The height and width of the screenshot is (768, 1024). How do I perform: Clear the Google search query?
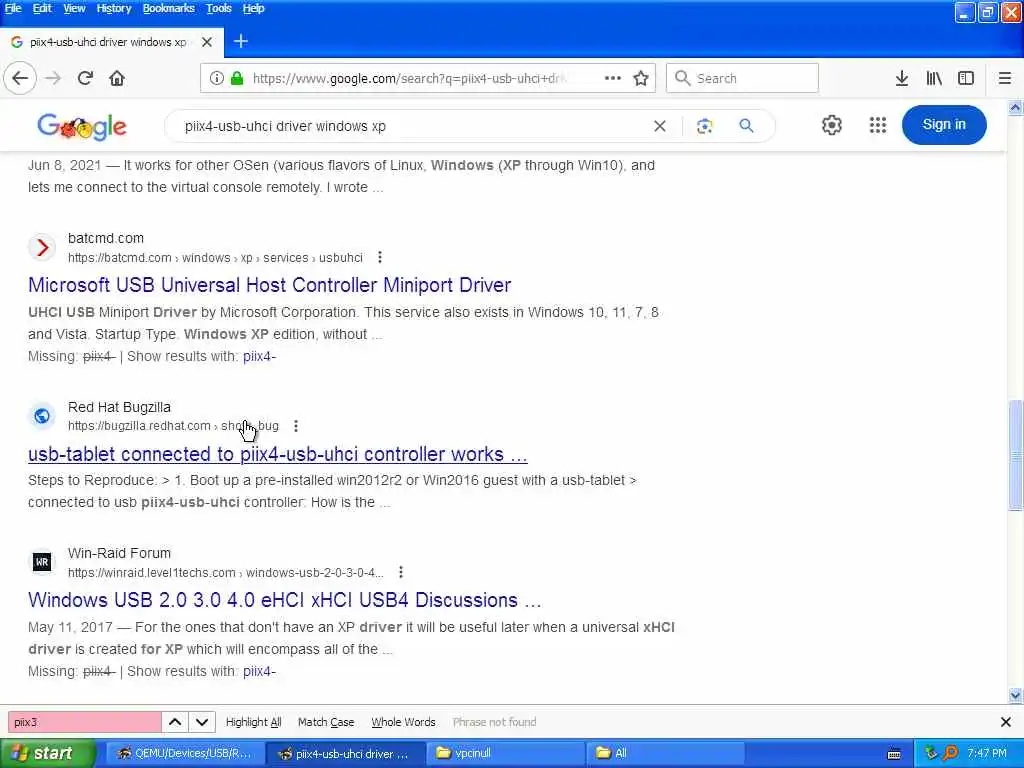click(660, 126)
